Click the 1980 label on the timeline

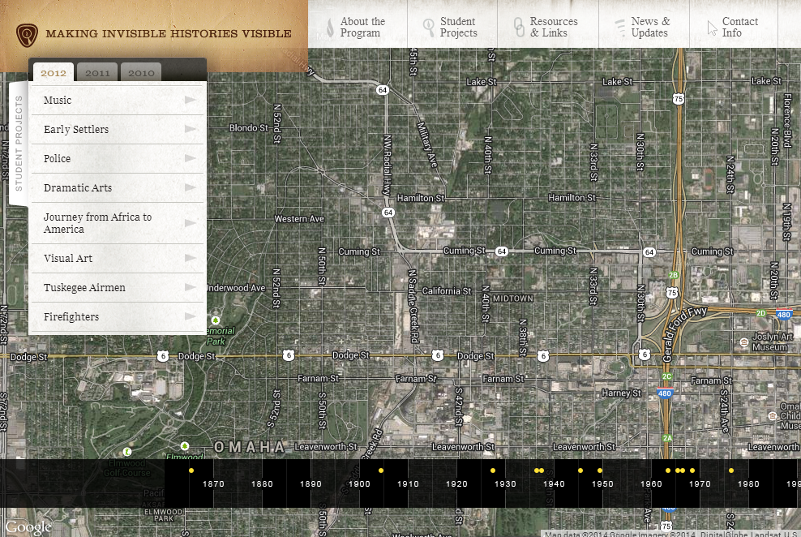[748, 484]
